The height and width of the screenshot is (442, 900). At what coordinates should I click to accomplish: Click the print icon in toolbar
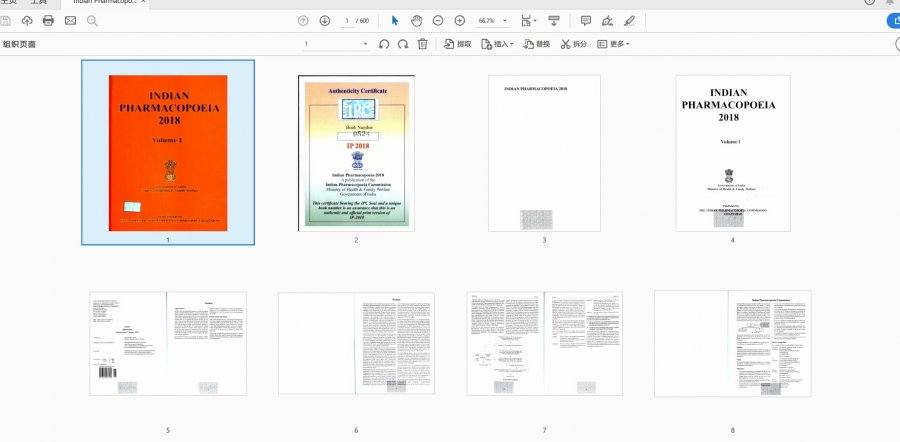[x=48, y=21]
